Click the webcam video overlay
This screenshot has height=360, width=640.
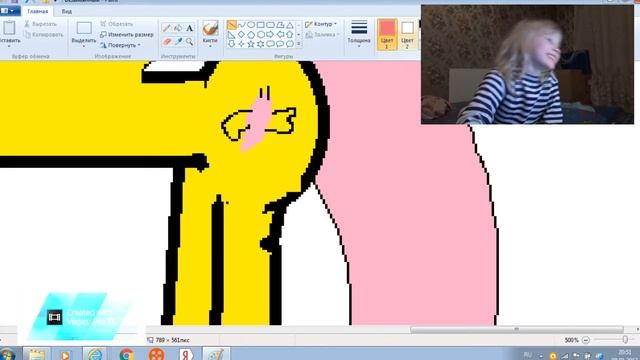pyautogui.click(x=527, y=64)
